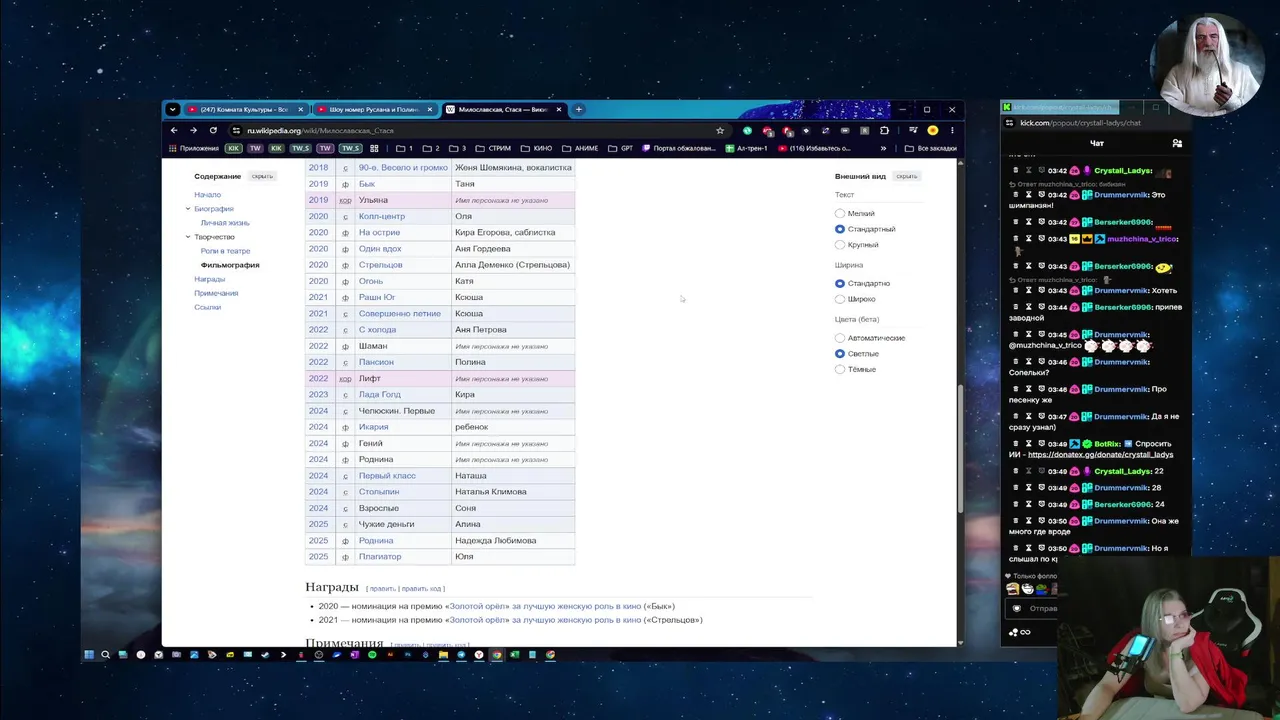The width and height of the screenshot is (1280, 720).
Task: Open the Applications bookmarks shortcut
Action: 194,148
